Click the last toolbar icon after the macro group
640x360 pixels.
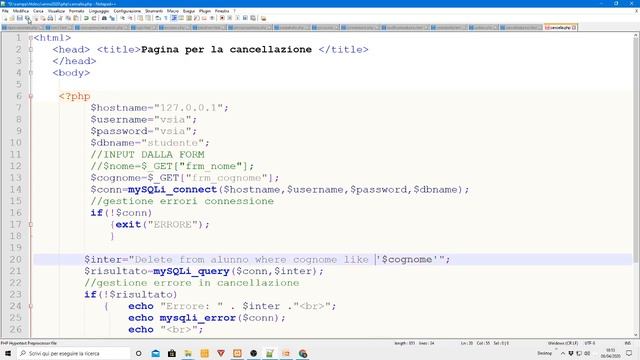pyautogui.click(x=263, y=18)
